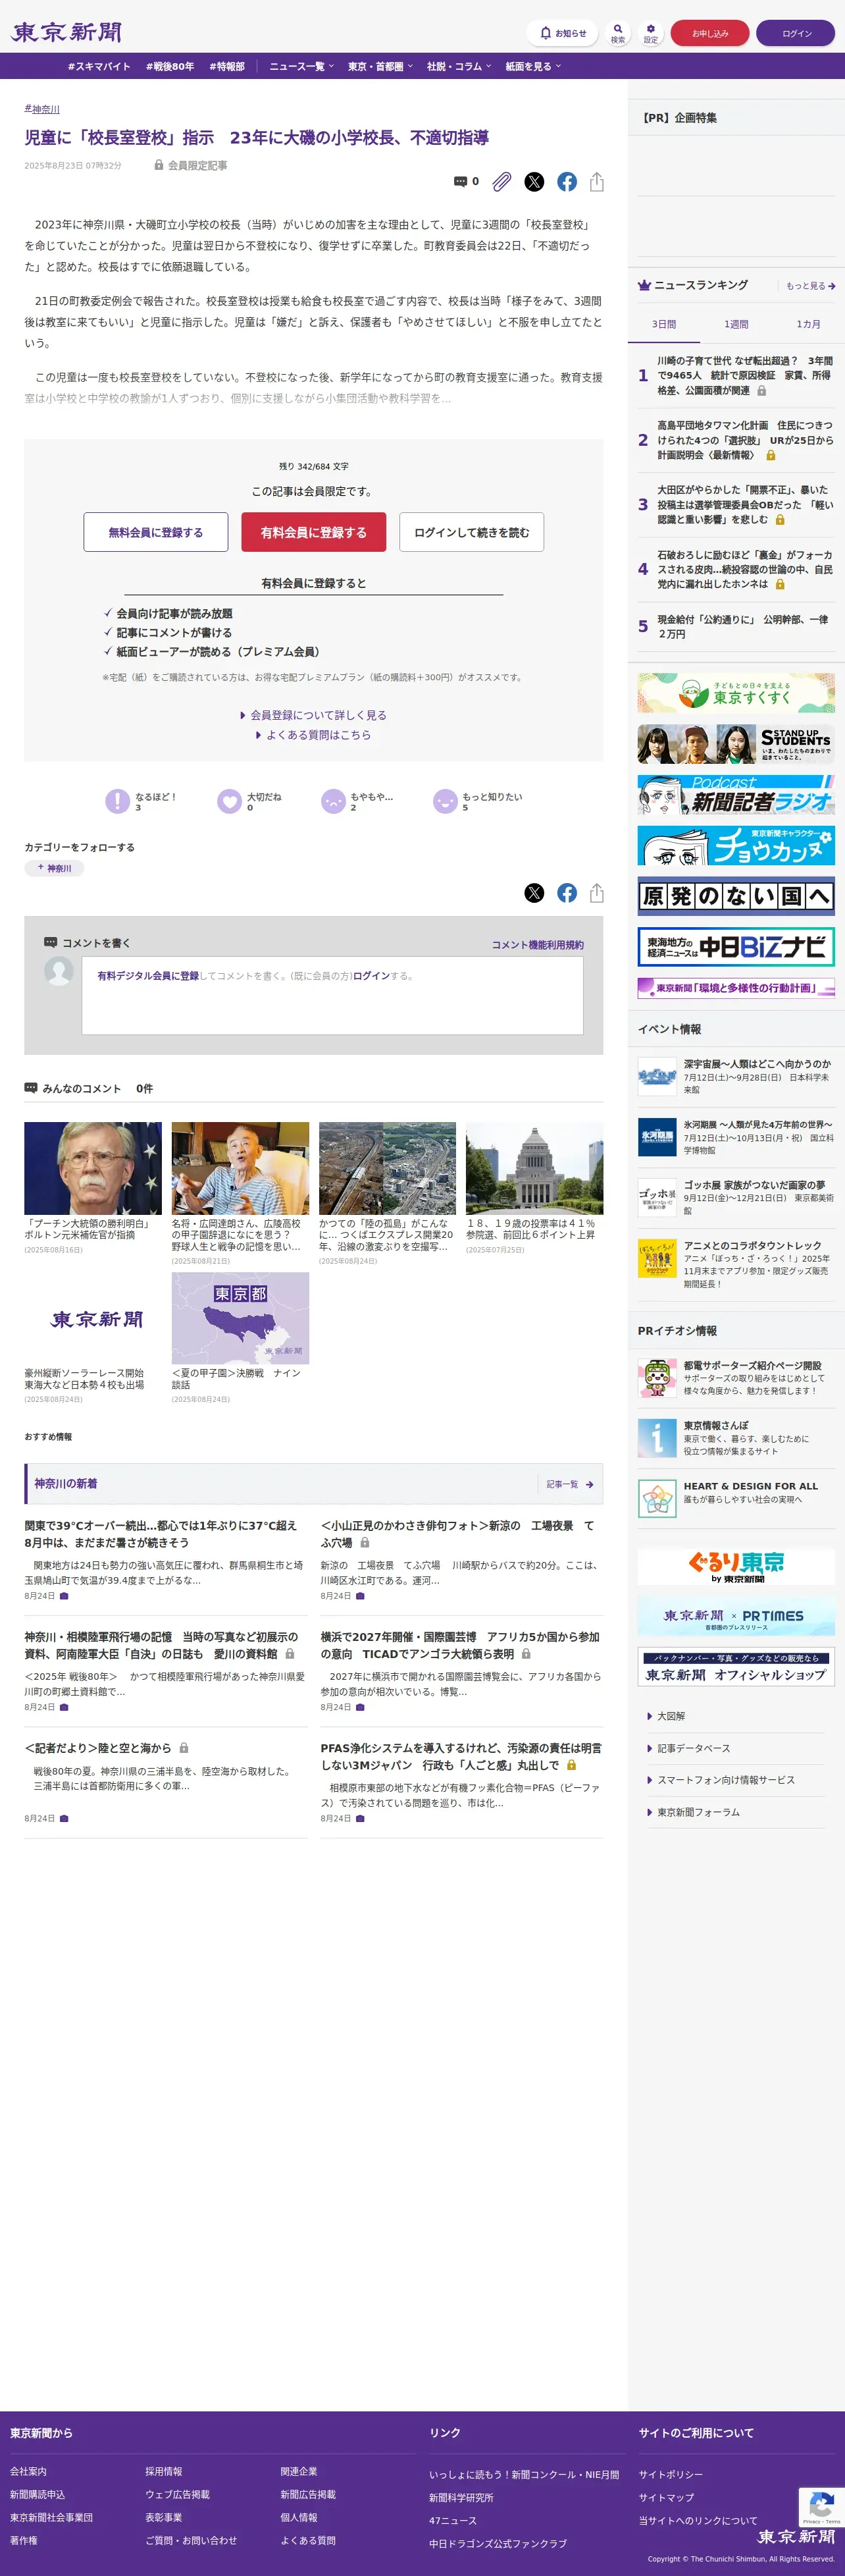The width and height of the screenshot is (845, 2576).
Task: Open the #スキマバイト nav item
Action: (x=99, y=66)
